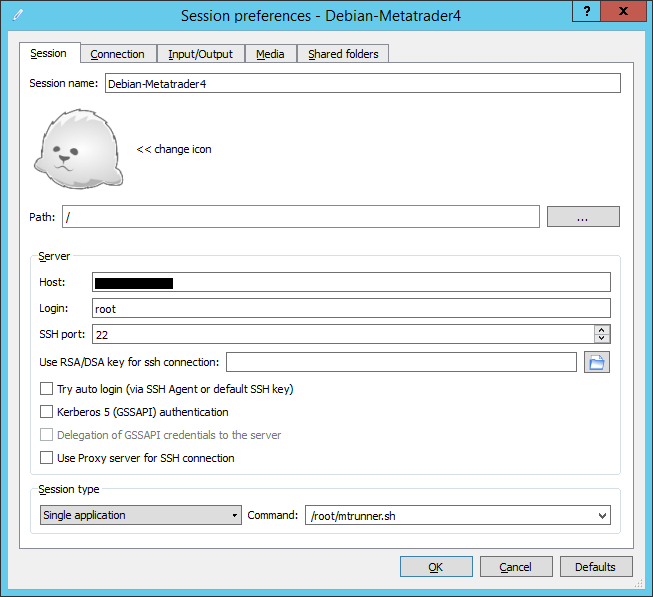
Task: Open the help question mark button
Action: 586,11
